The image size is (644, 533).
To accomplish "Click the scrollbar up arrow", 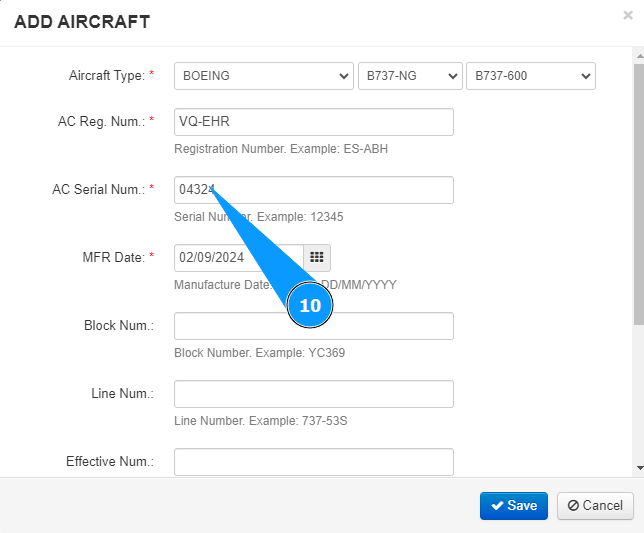I will tap(639, 57).
